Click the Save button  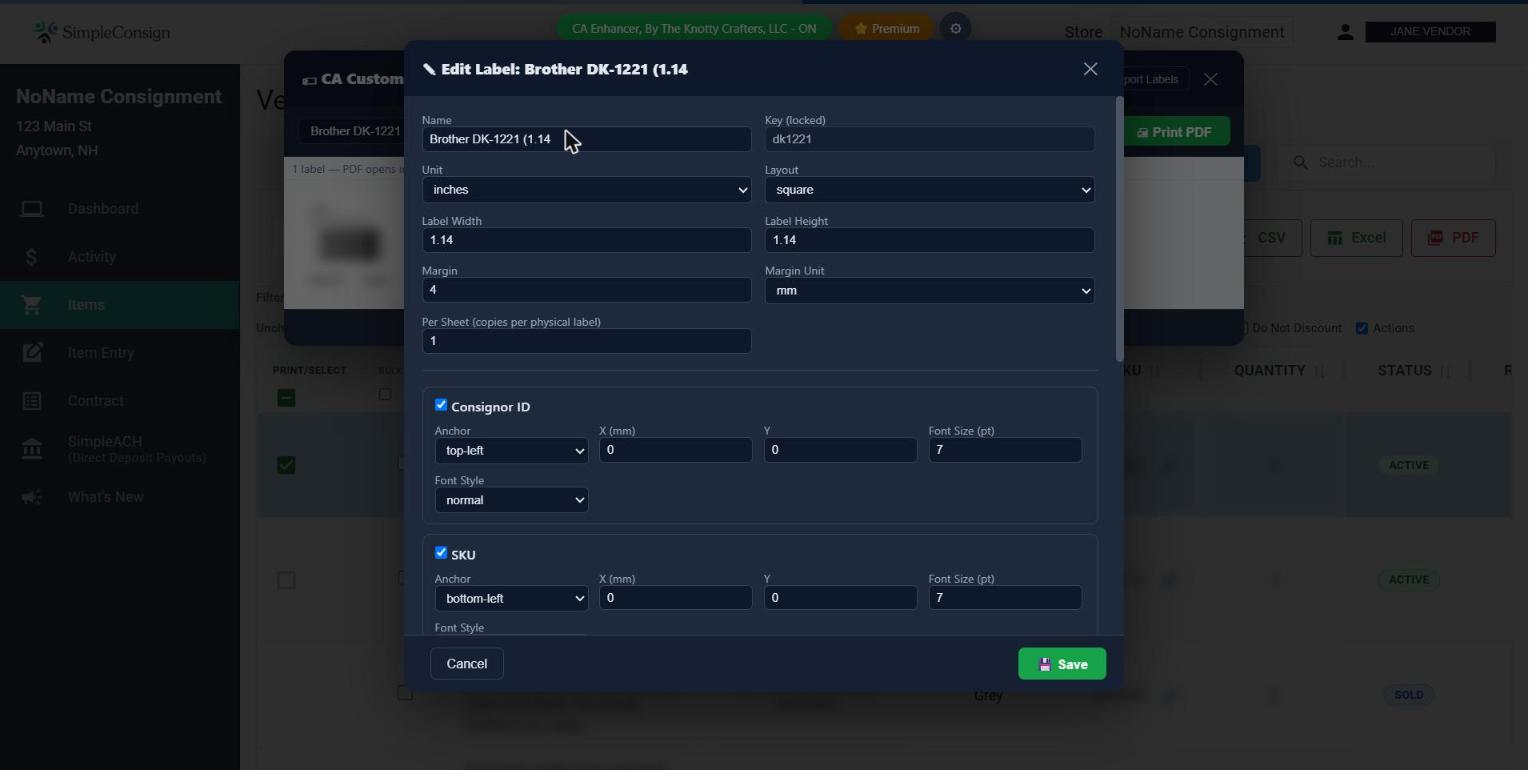[1062, 664]
